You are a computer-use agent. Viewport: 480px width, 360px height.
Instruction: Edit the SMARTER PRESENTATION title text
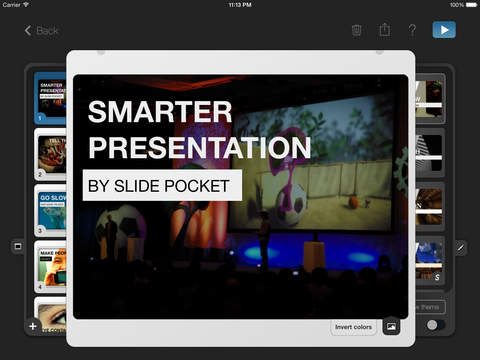pyautogui.click(x=199, y=129)
